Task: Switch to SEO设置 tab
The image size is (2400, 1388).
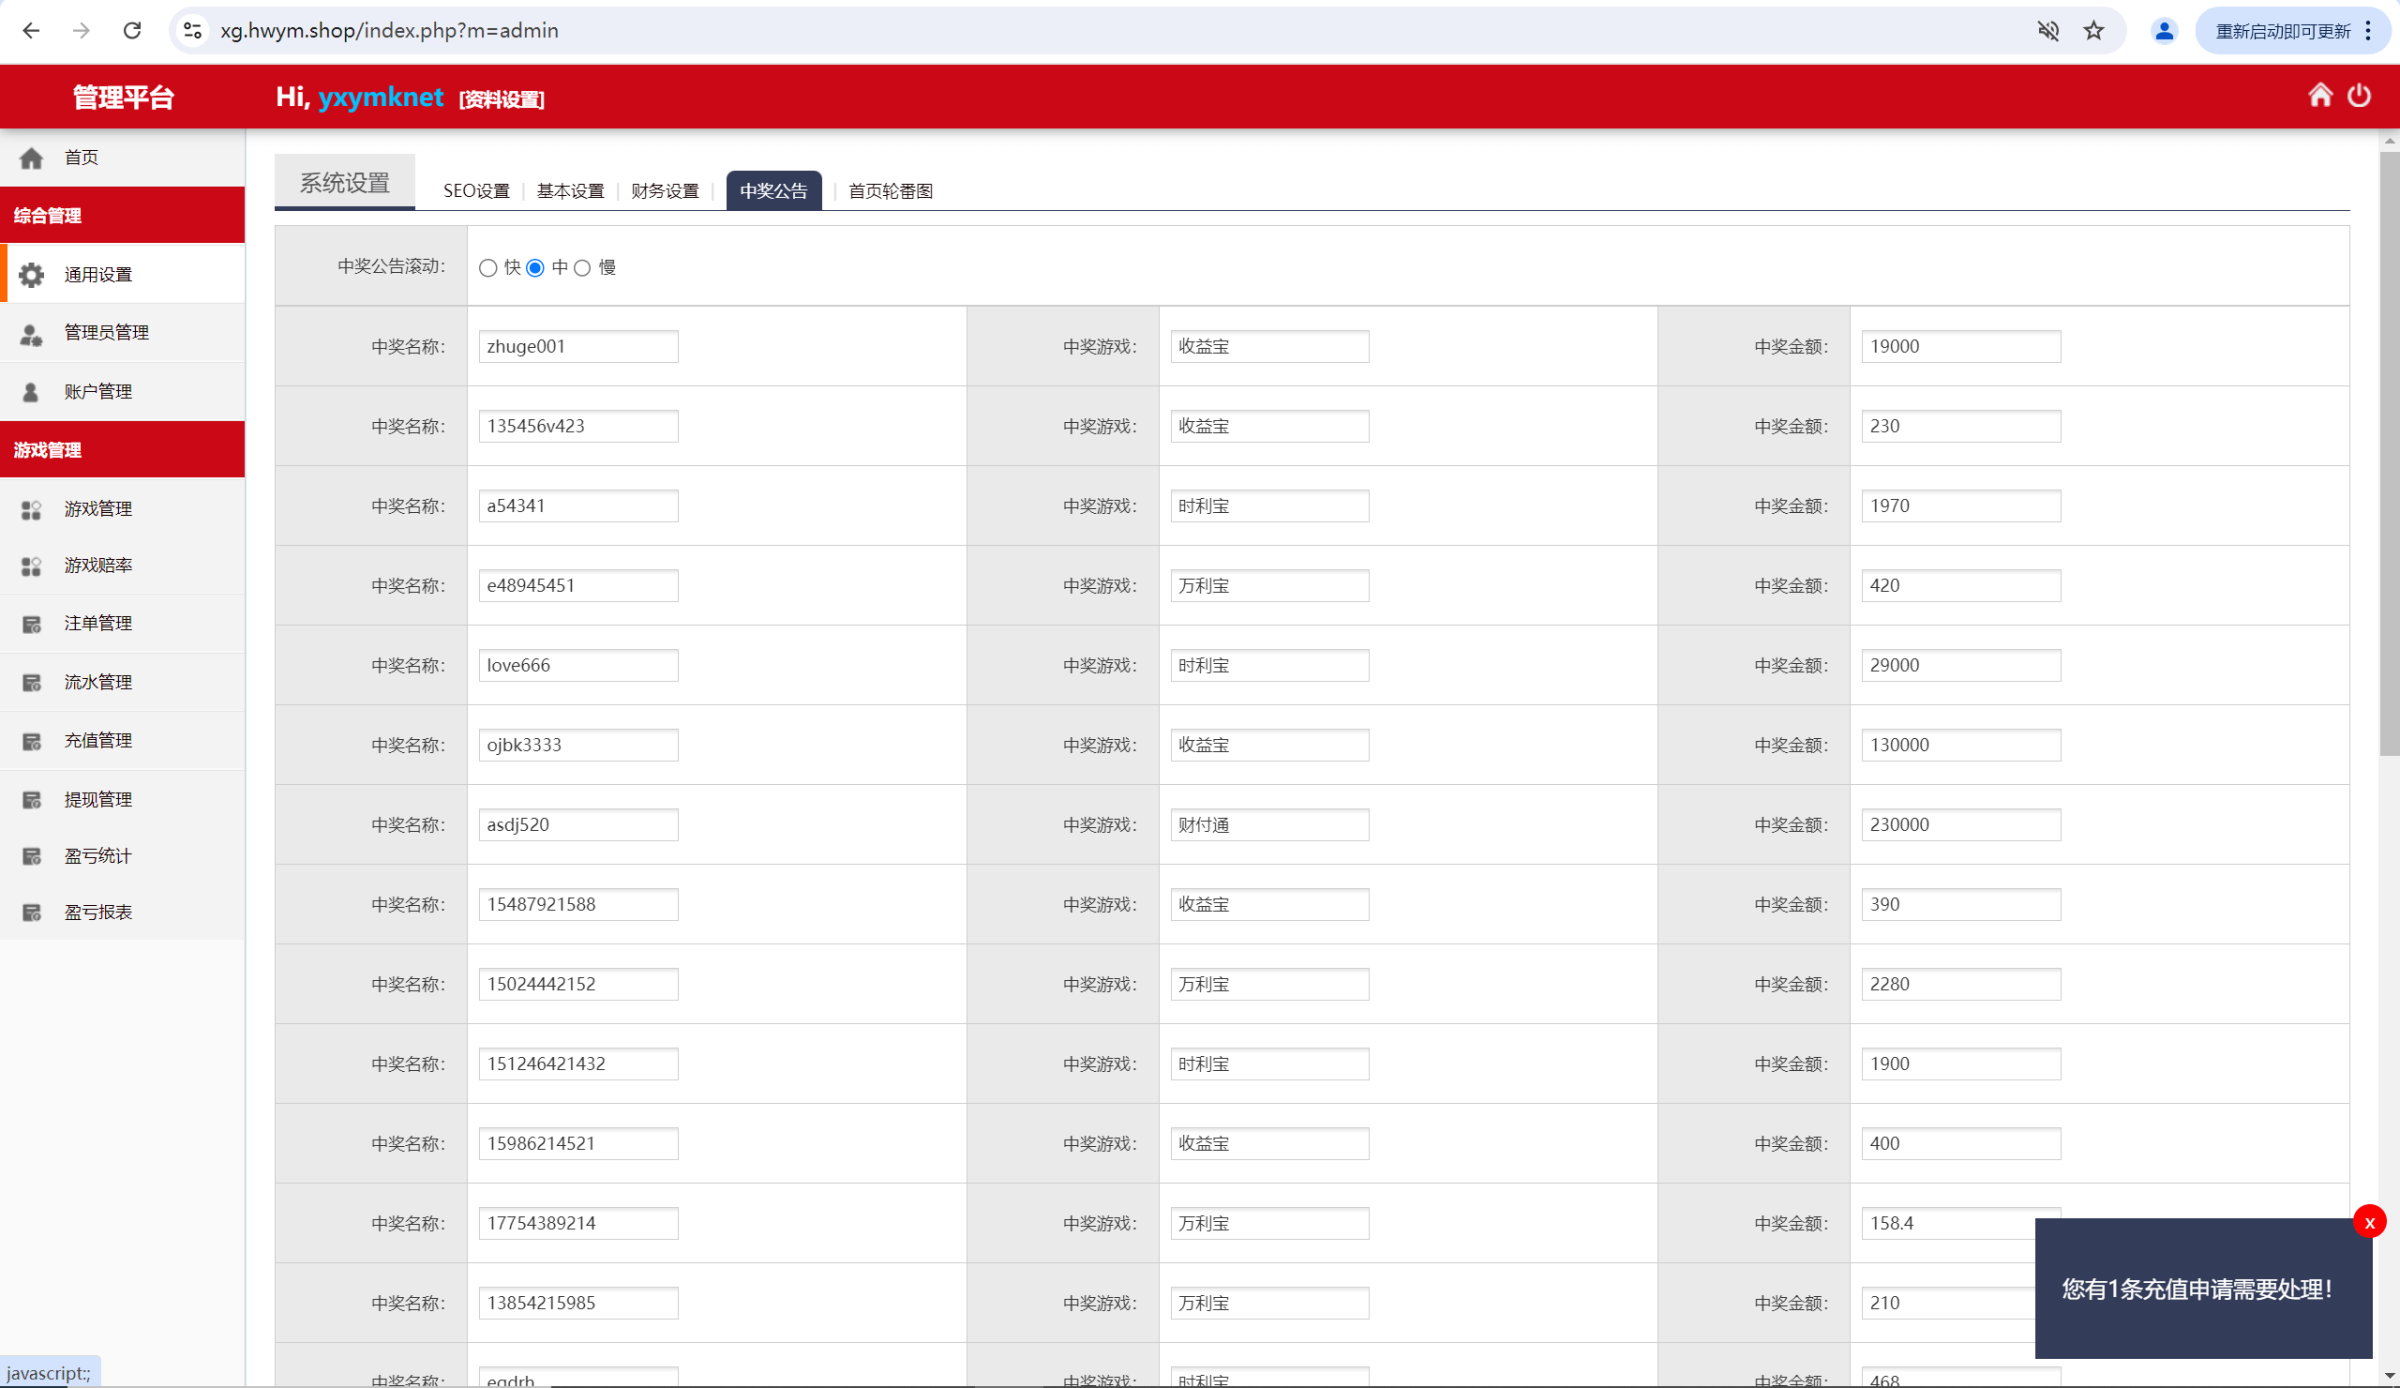Action: 476,191
